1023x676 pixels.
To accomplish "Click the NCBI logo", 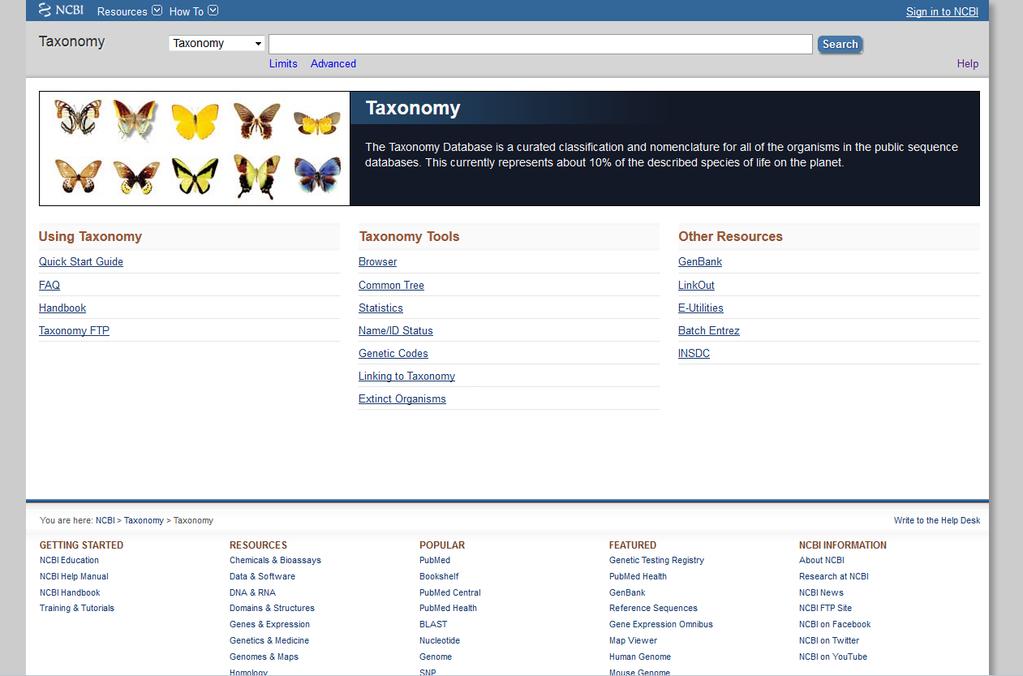I will pos(61,10).
